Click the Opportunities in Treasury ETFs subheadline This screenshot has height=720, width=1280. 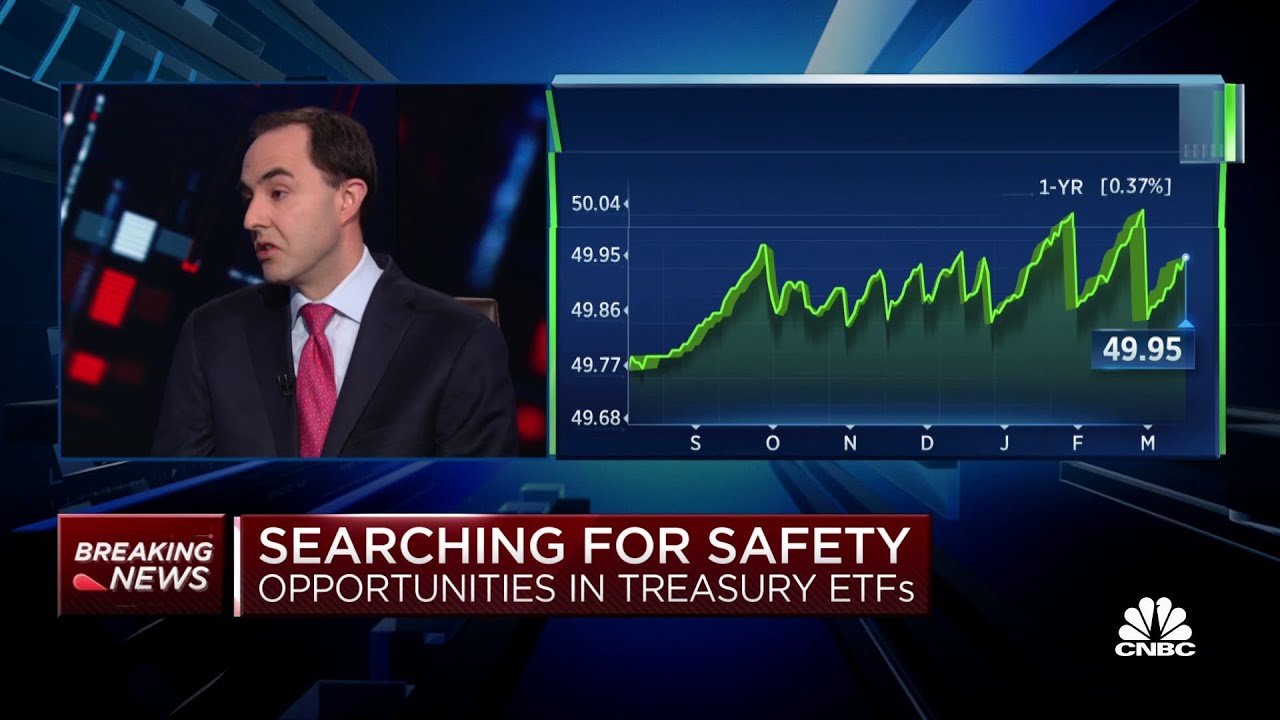586,589
